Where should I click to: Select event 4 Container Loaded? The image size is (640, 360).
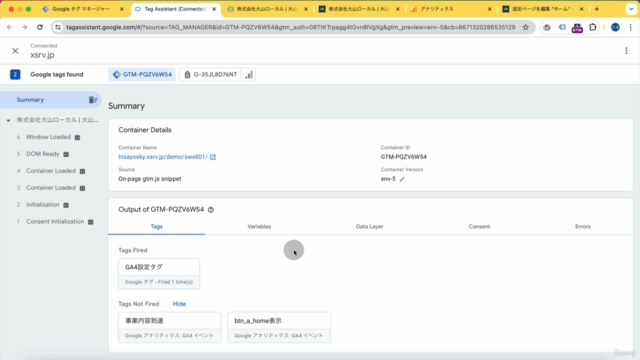pyautogui.click(x=51, y=171)
